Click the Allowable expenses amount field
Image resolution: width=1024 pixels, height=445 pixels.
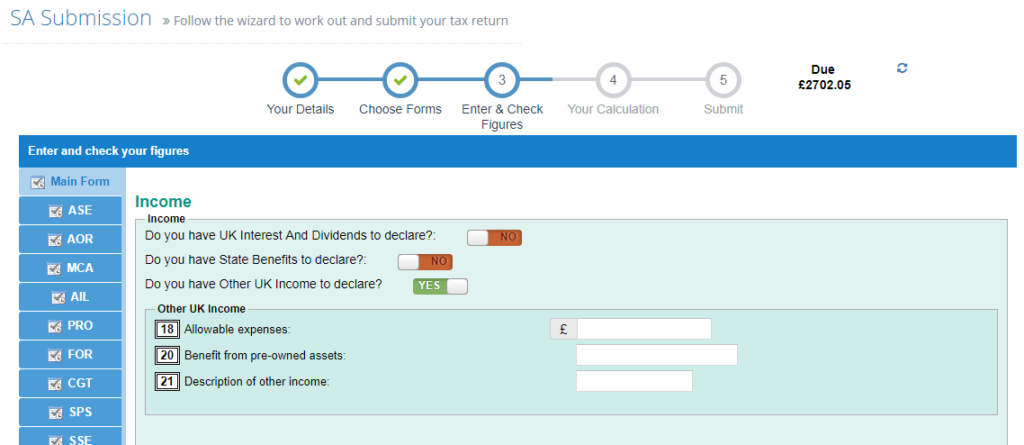click(644, 329)
